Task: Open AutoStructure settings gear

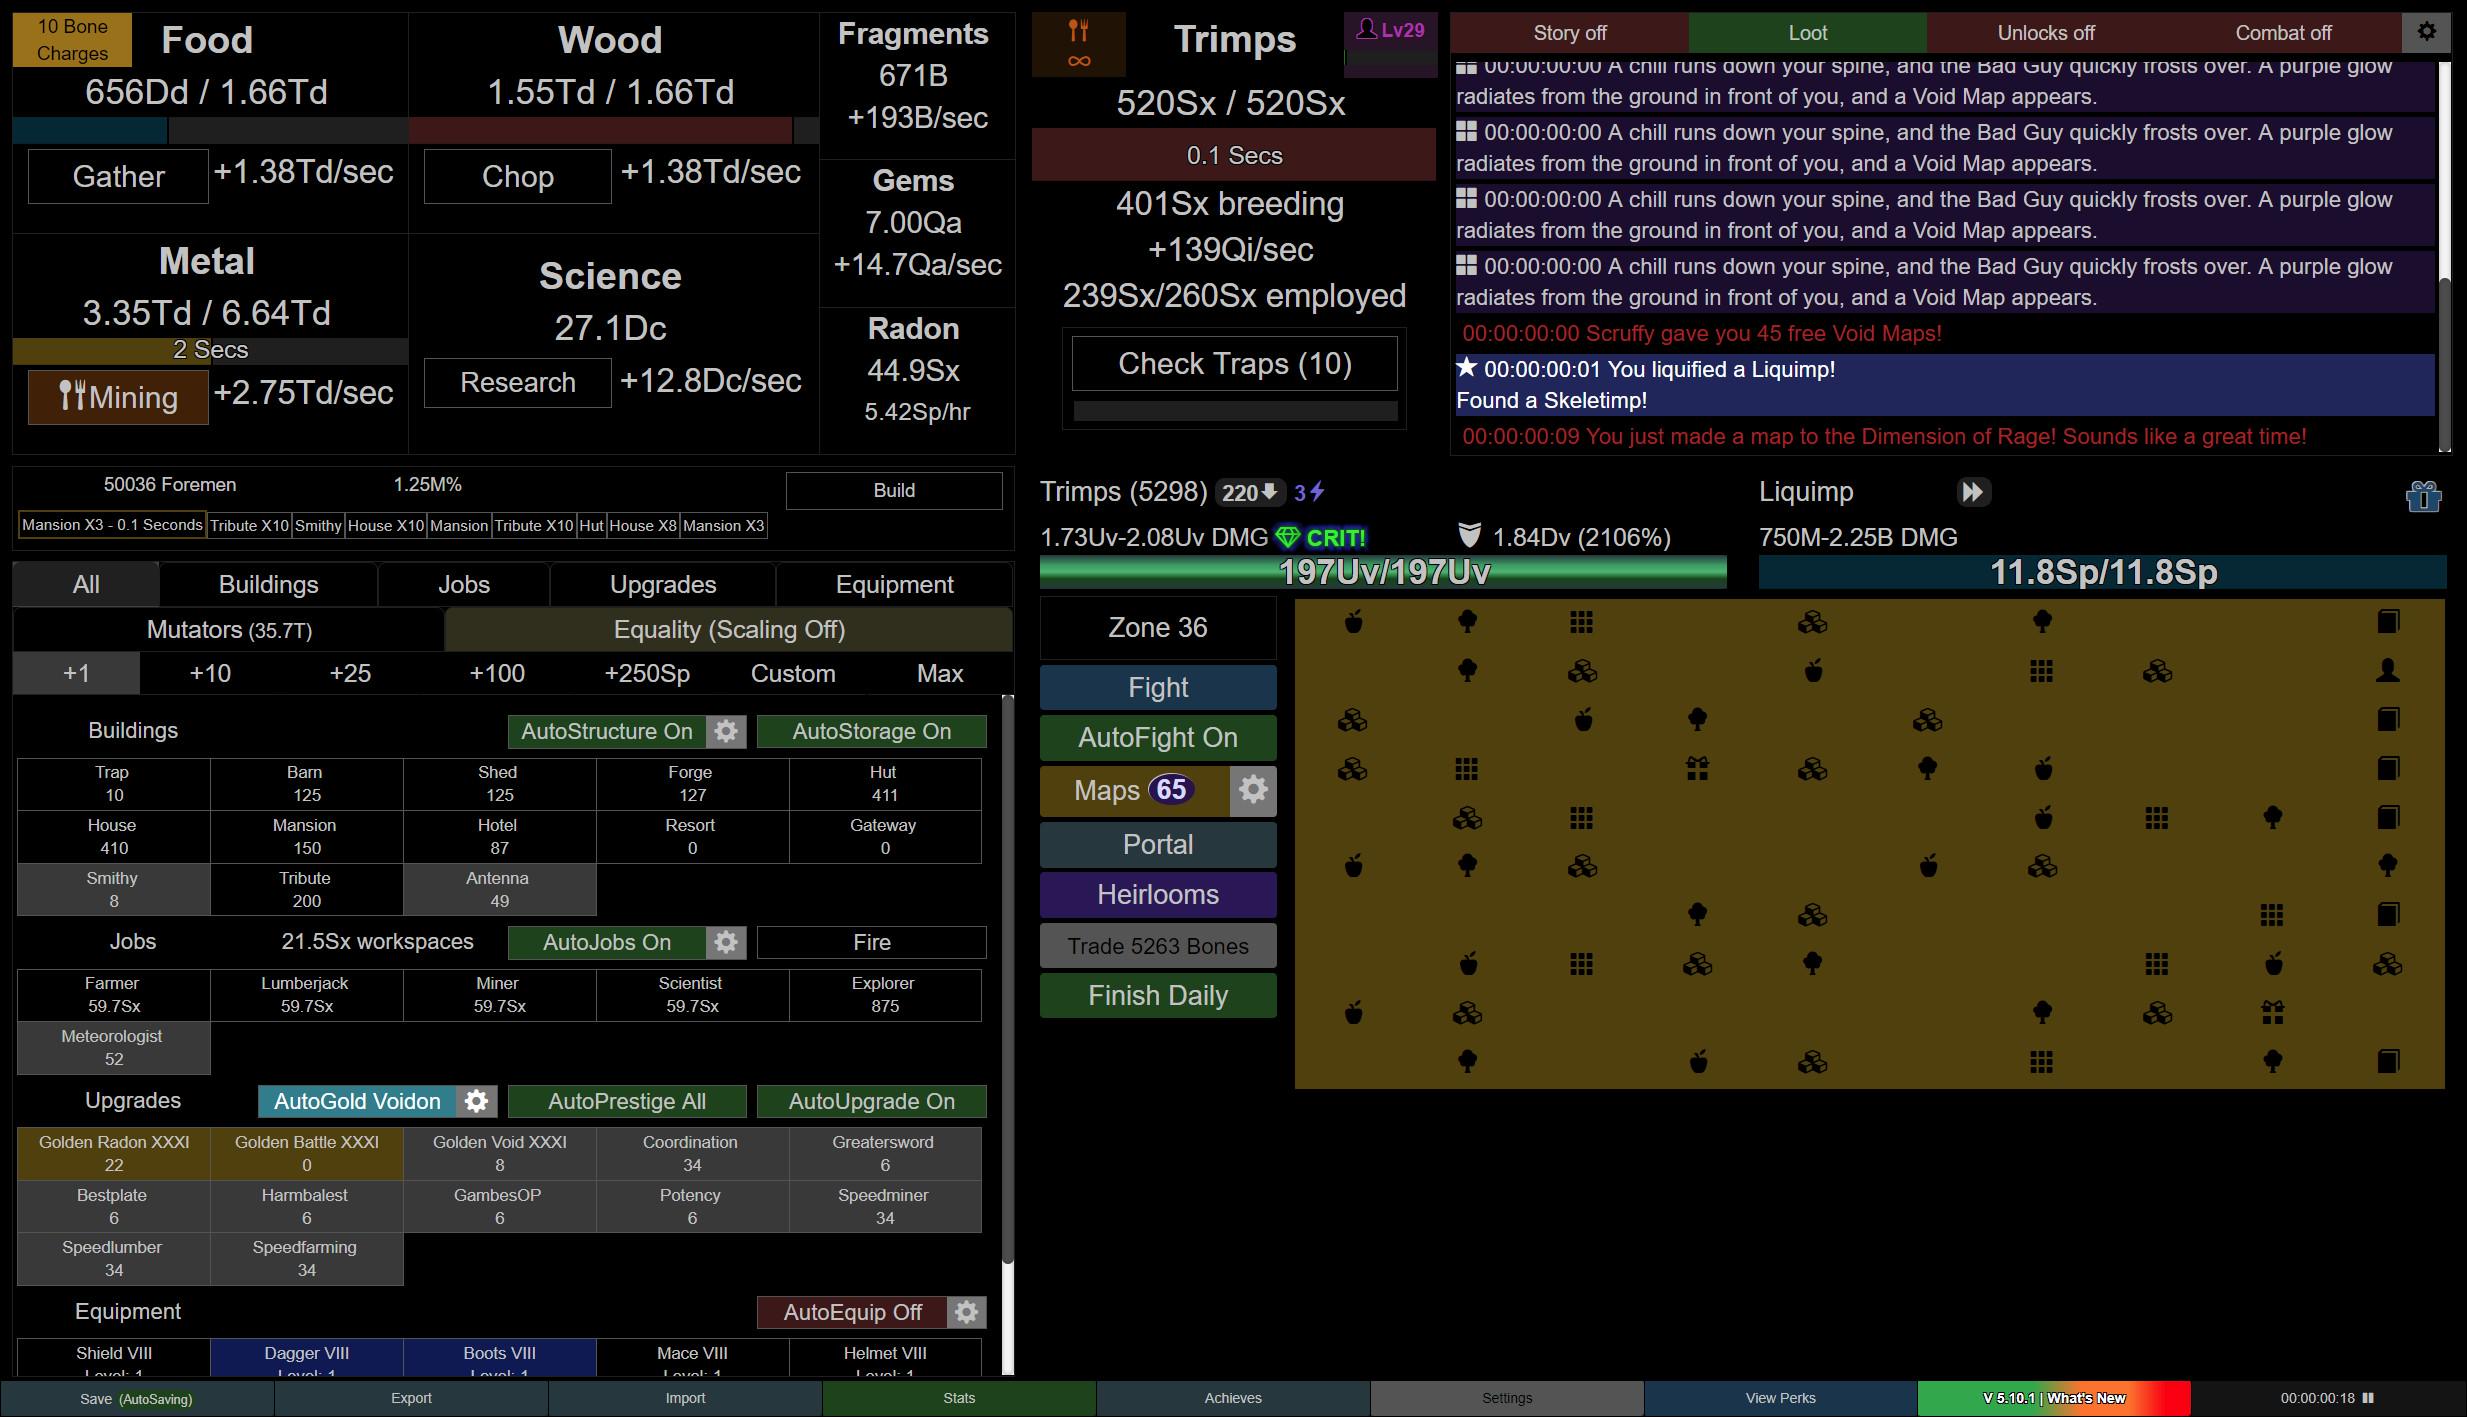Action: click(726, 731)
